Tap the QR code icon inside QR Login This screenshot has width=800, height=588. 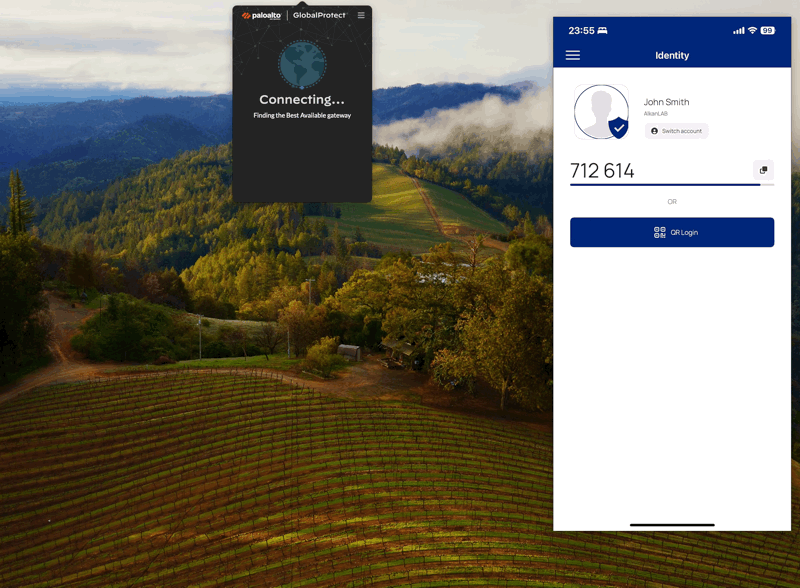tap(658, 232)
